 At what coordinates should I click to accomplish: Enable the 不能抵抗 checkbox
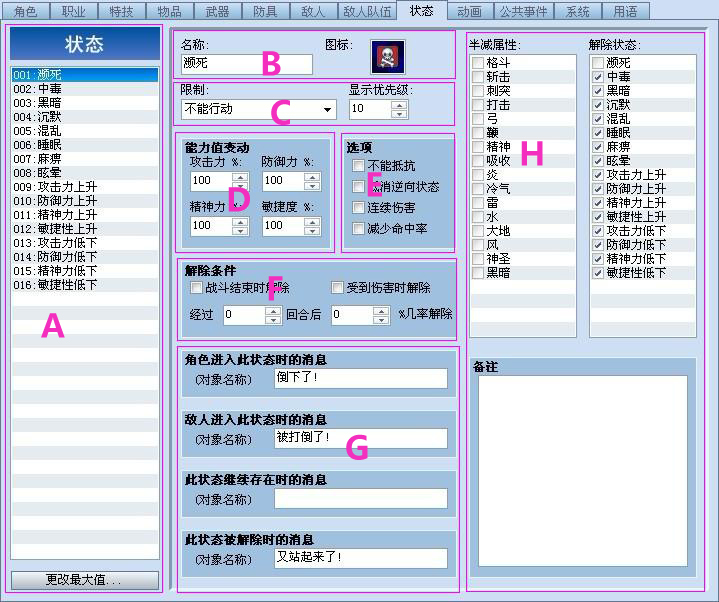click(358, 166)
